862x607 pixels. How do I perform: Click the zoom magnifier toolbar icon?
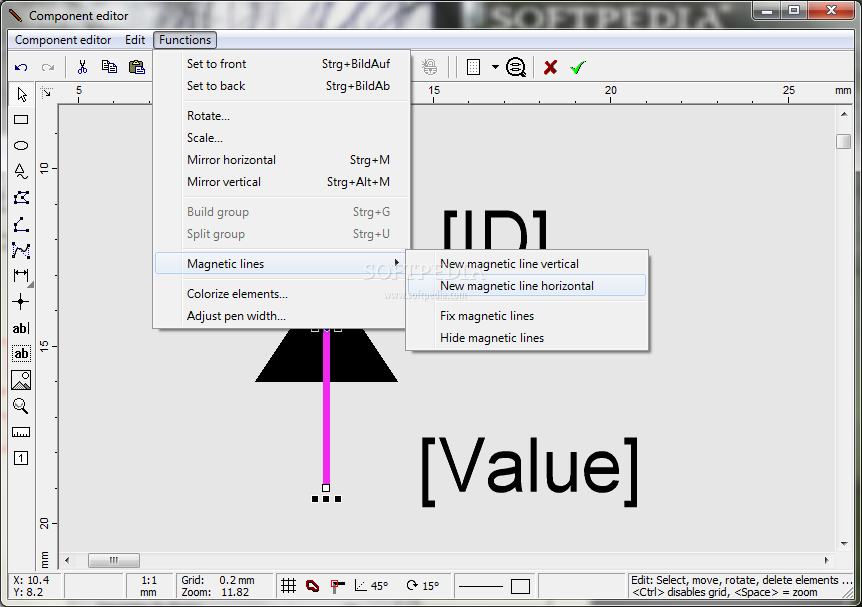pyautogui.click(x=516, y=67)
